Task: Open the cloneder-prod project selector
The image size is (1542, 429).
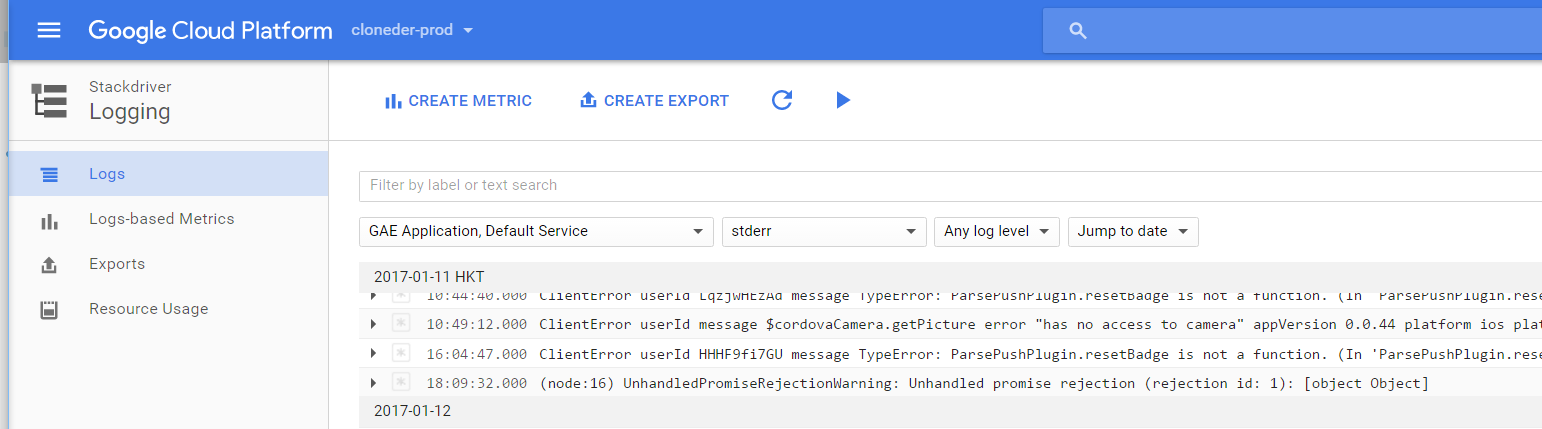Action: (412, 30)
